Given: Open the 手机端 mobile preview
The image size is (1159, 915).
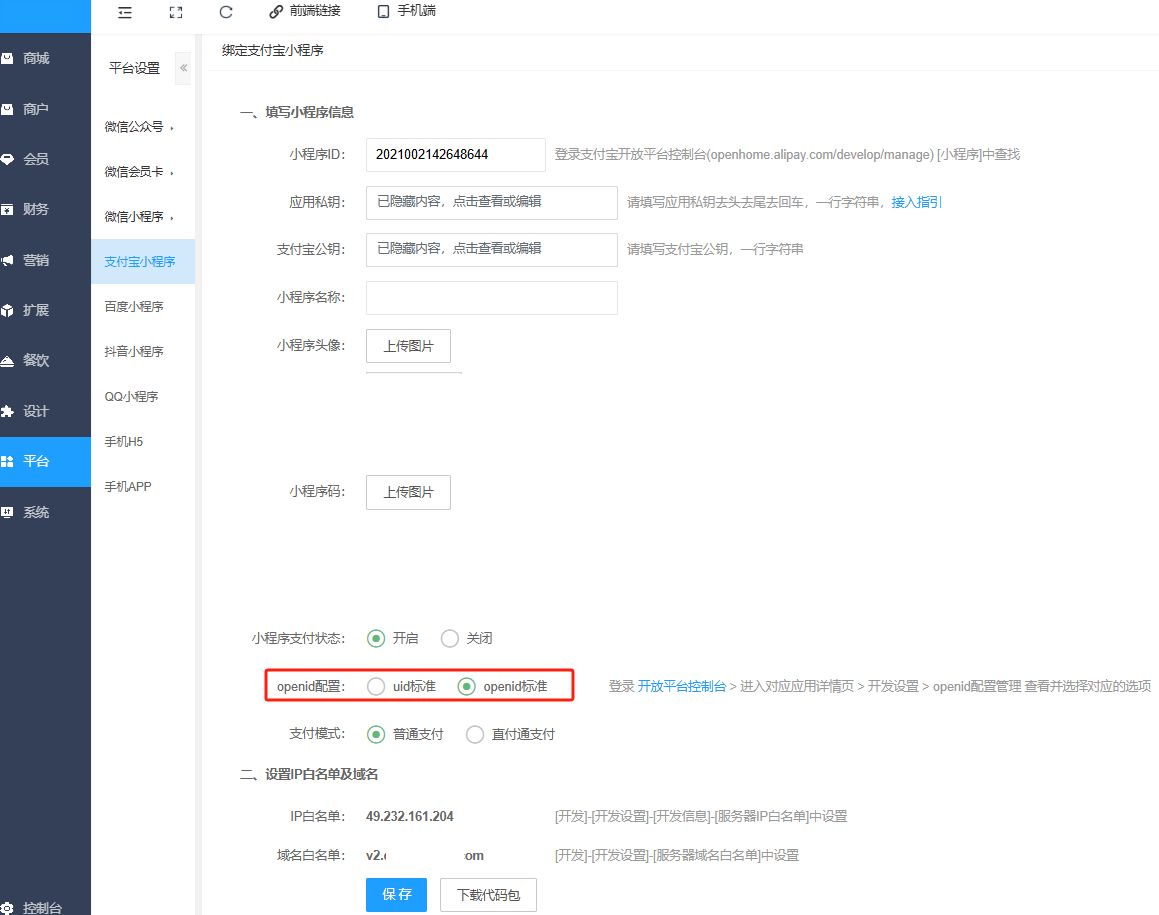Looking at the screenshot, I should tap(406, 11).
